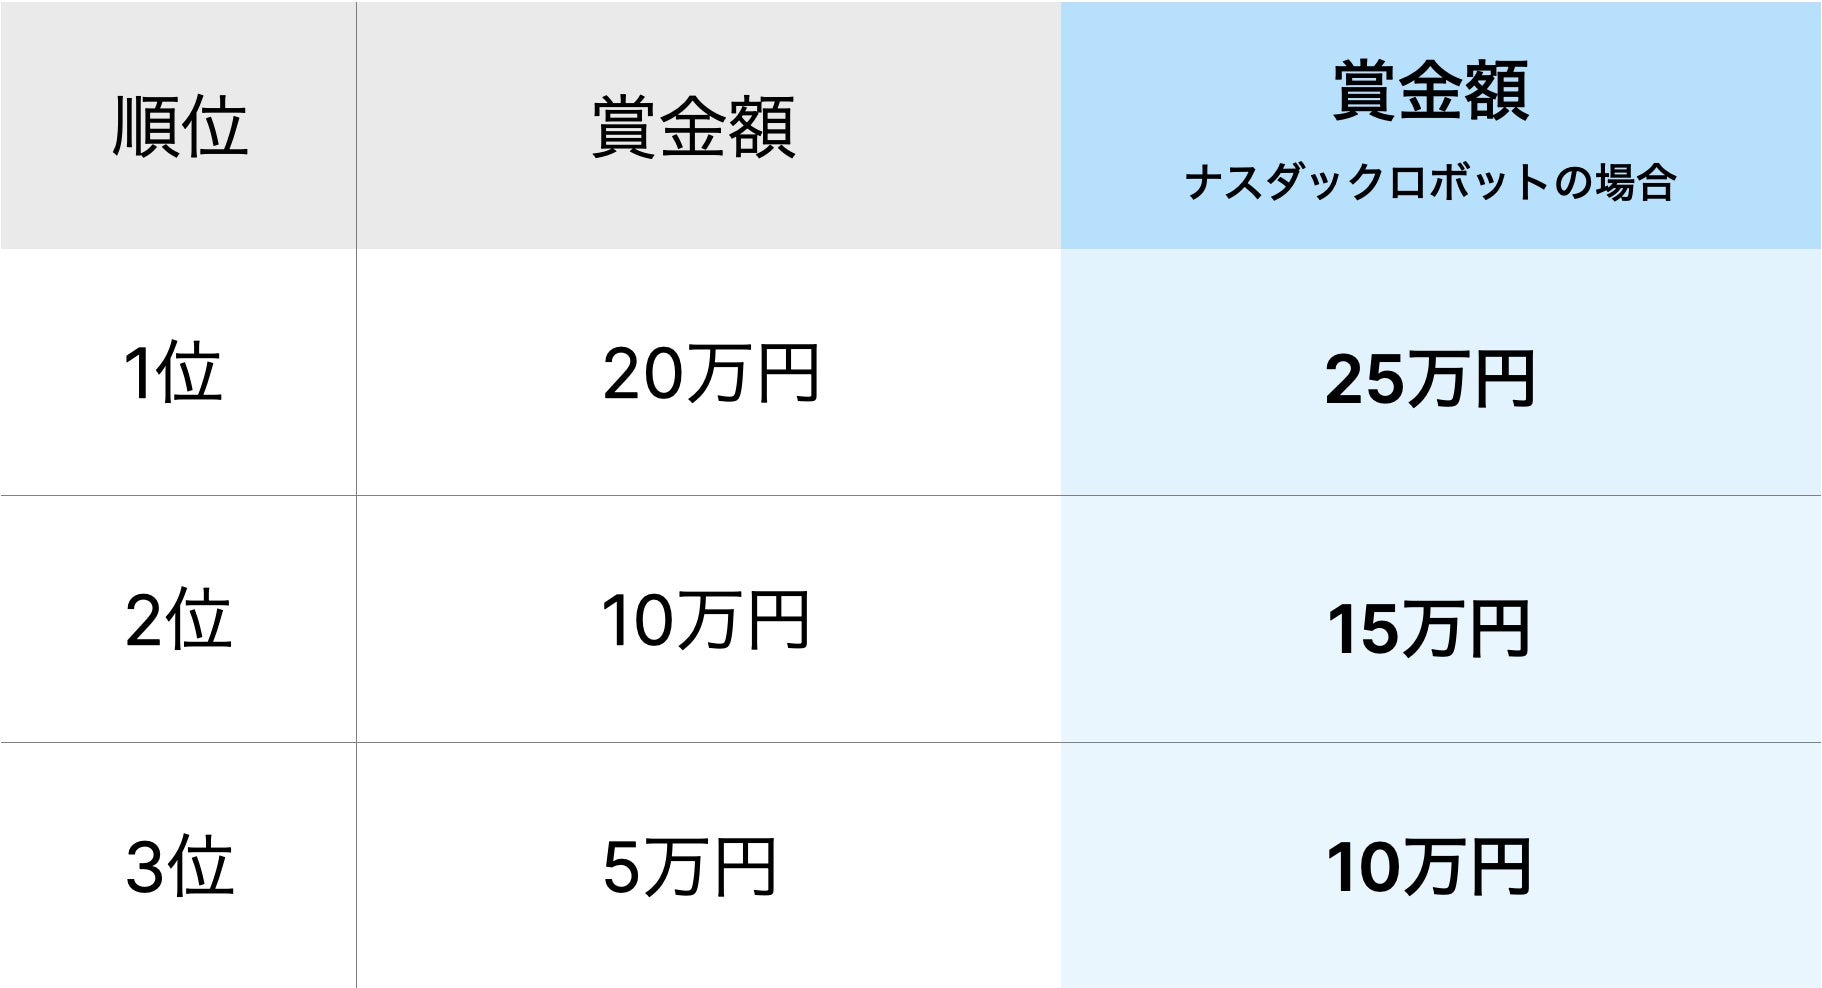
Task: Select the 2位 rank cell
Action: coord(178,620)
